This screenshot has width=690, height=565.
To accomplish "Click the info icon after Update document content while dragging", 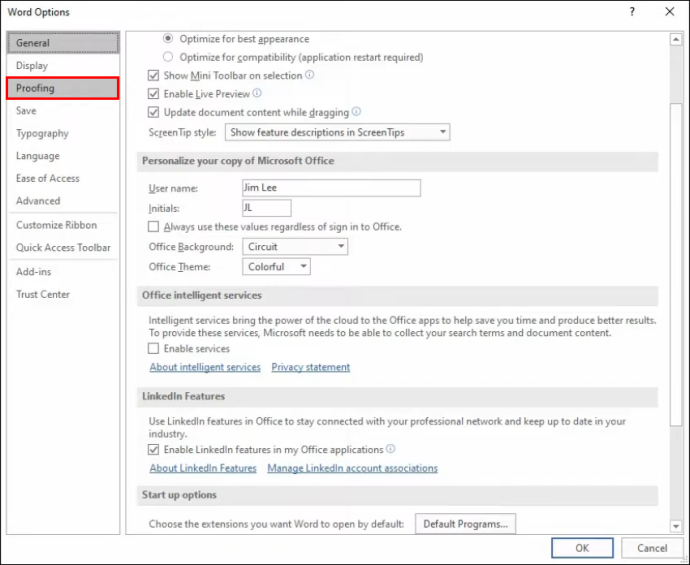I will tap(356, 112).
